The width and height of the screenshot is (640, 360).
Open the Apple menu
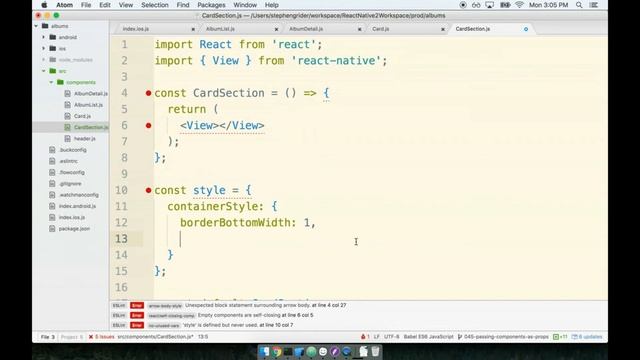click(44, 5)
